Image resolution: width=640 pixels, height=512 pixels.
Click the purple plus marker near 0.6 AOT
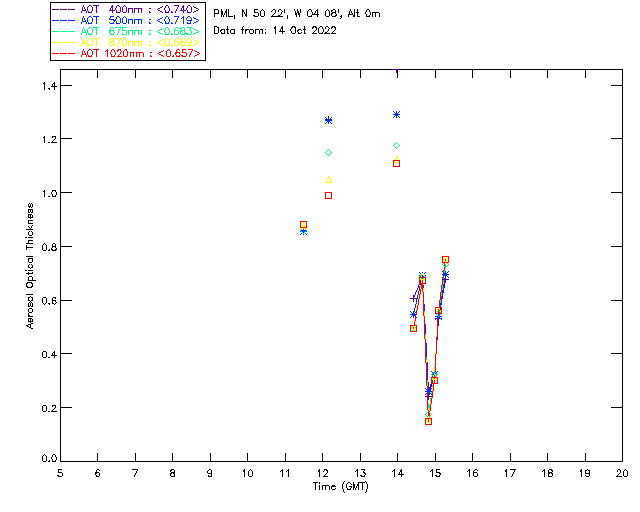413,298
